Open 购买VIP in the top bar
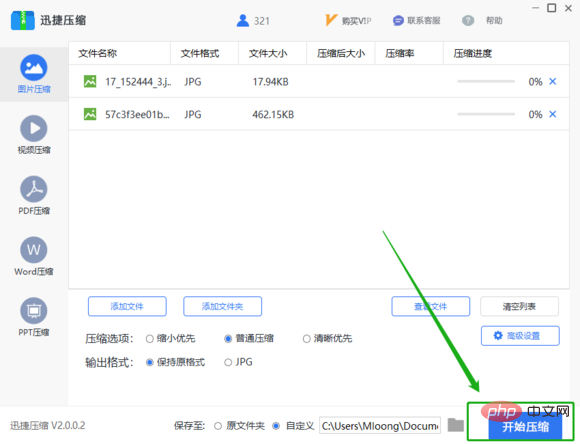The image size is (580, 444). coord(348,21)
